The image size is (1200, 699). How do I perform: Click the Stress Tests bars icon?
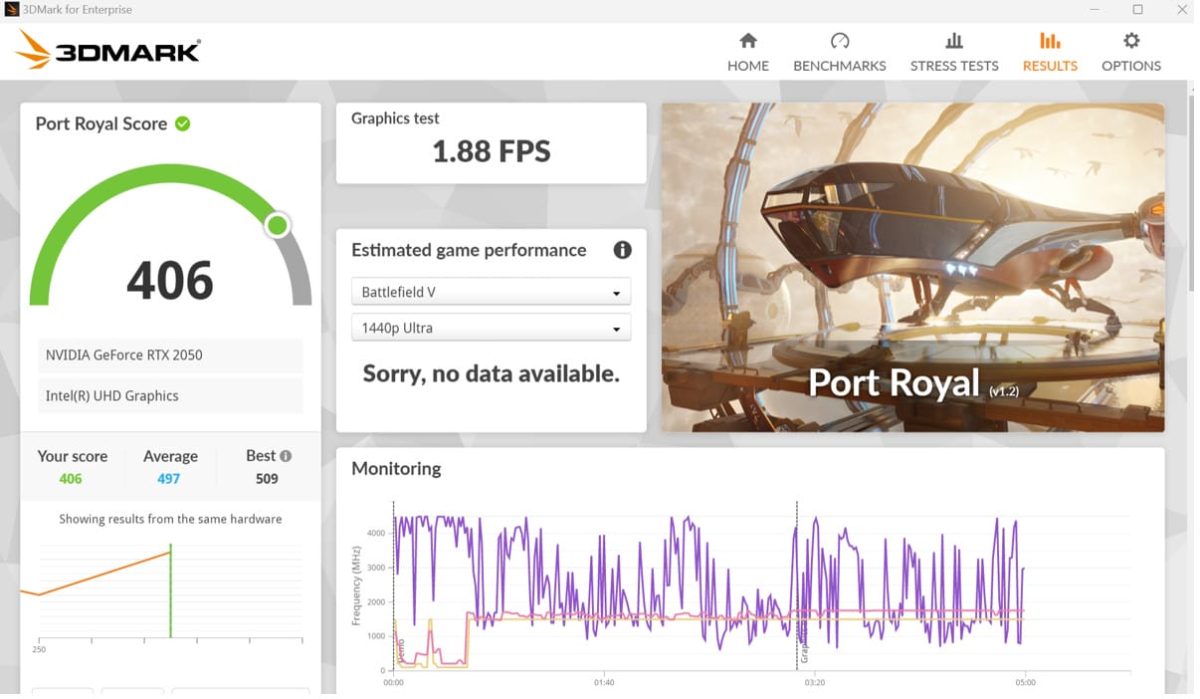pyautogui.click(x=954, y=41)
